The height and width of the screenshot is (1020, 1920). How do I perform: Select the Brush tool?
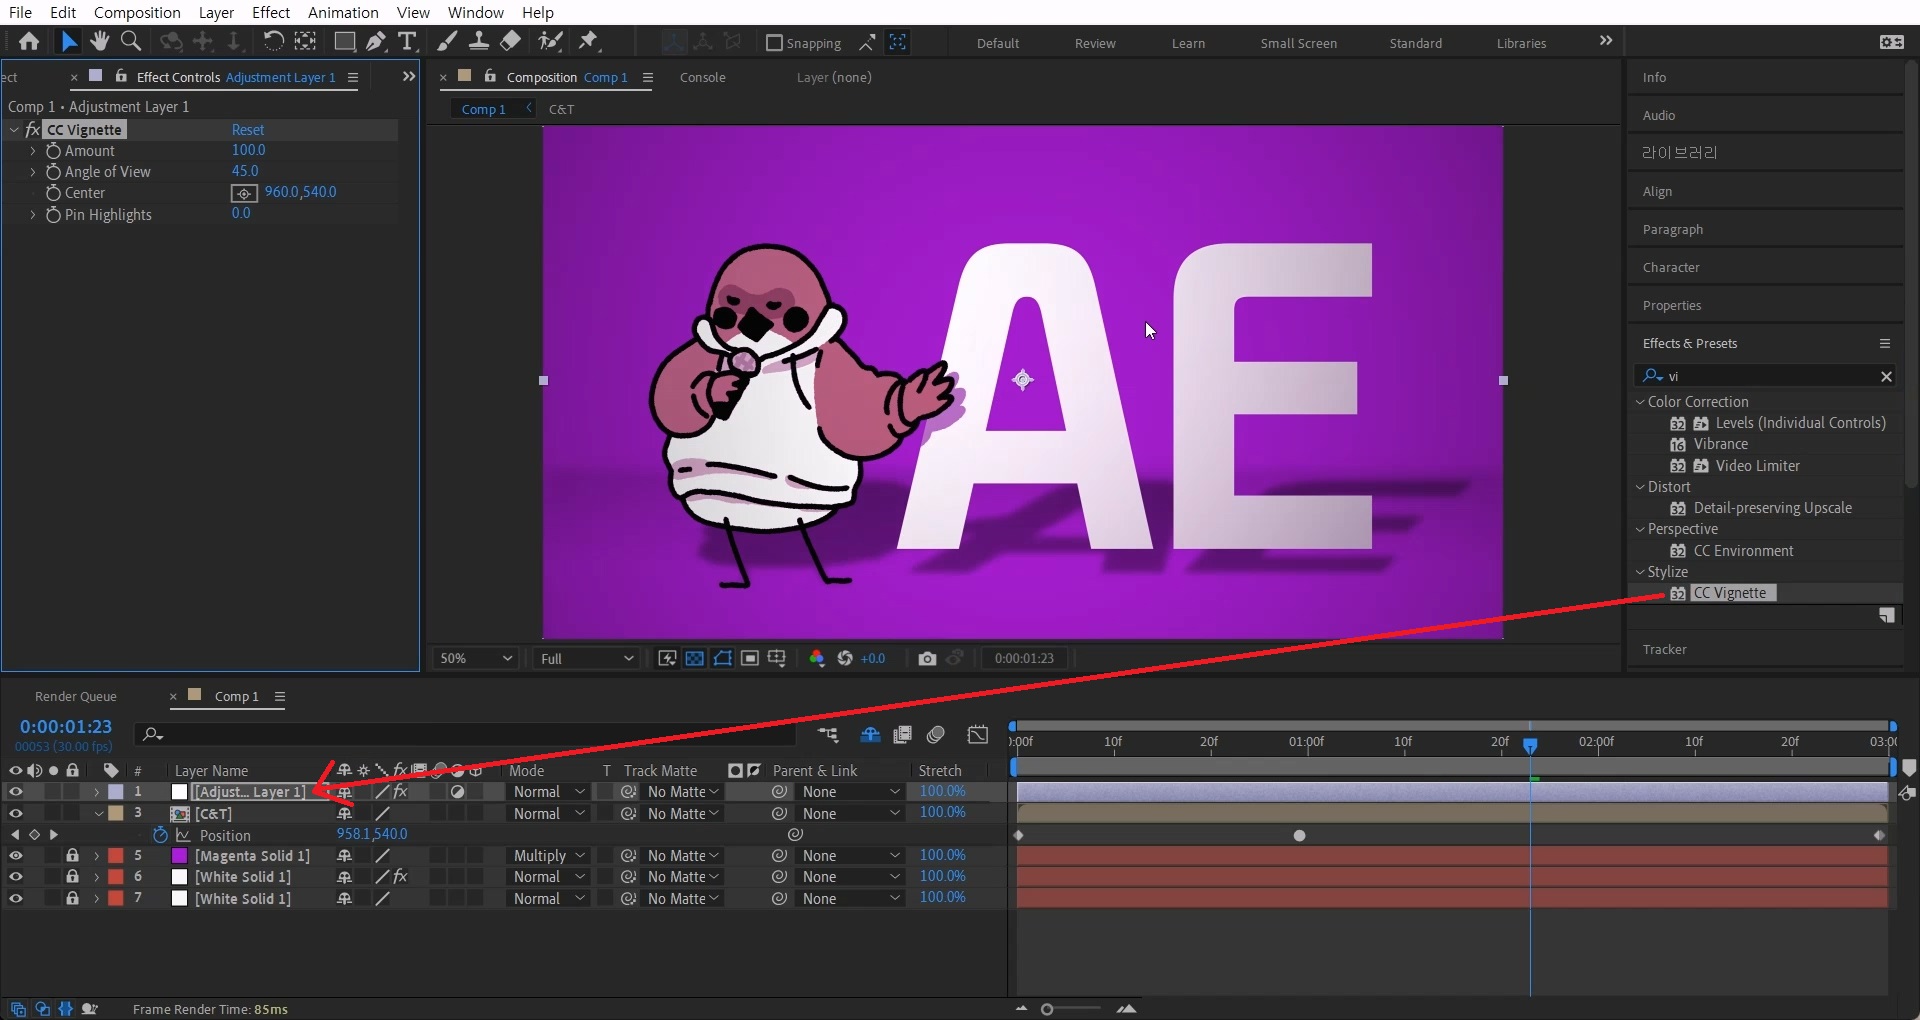447,41
